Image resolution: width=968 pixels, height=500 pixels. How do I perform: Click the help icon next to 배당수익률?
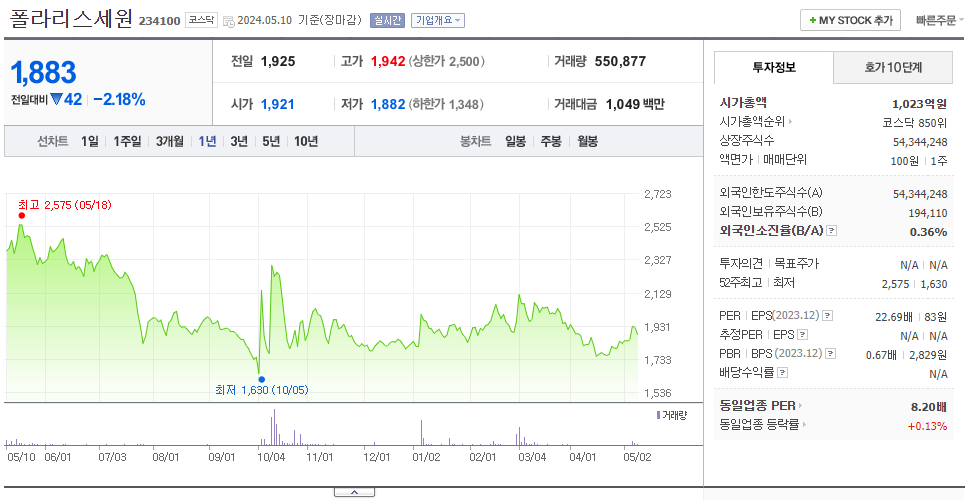pos(783,373)
